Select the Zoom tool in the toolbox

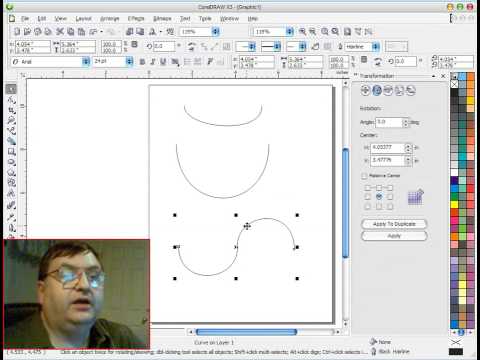[x=11, y=121]
